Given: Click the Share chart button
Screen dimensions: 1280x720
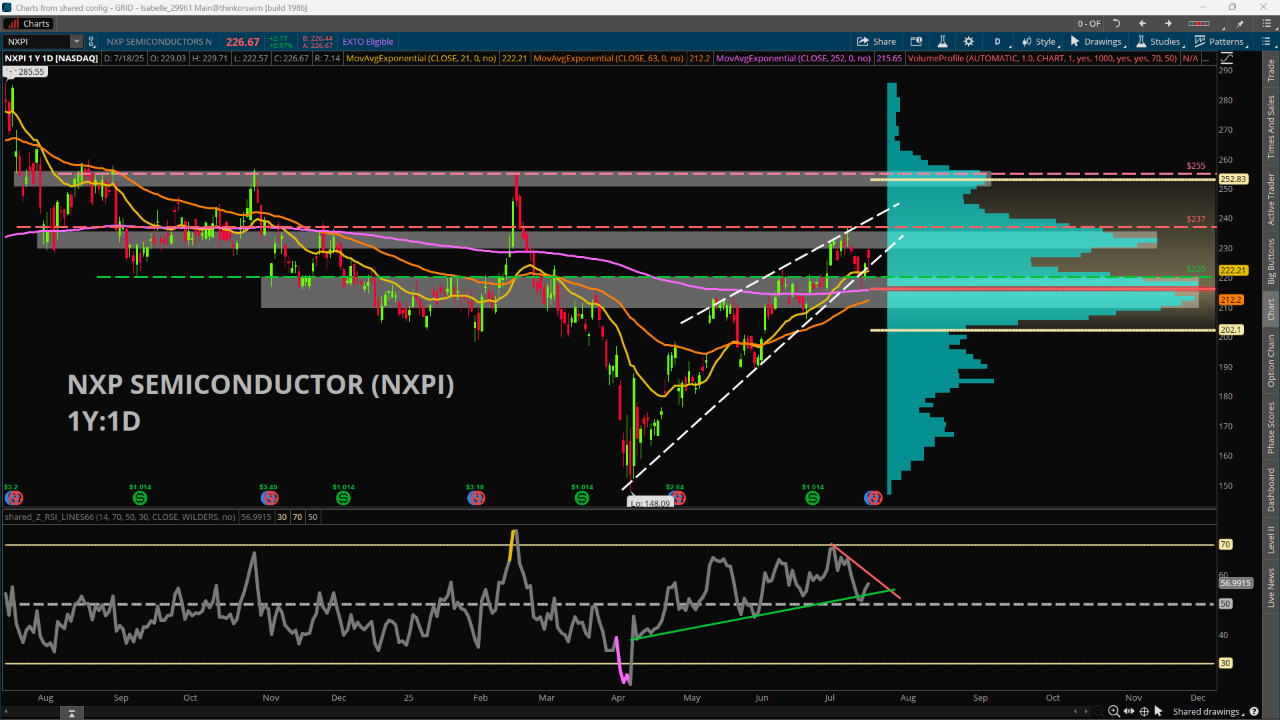Looking at the screenshot, I should 876,42.
